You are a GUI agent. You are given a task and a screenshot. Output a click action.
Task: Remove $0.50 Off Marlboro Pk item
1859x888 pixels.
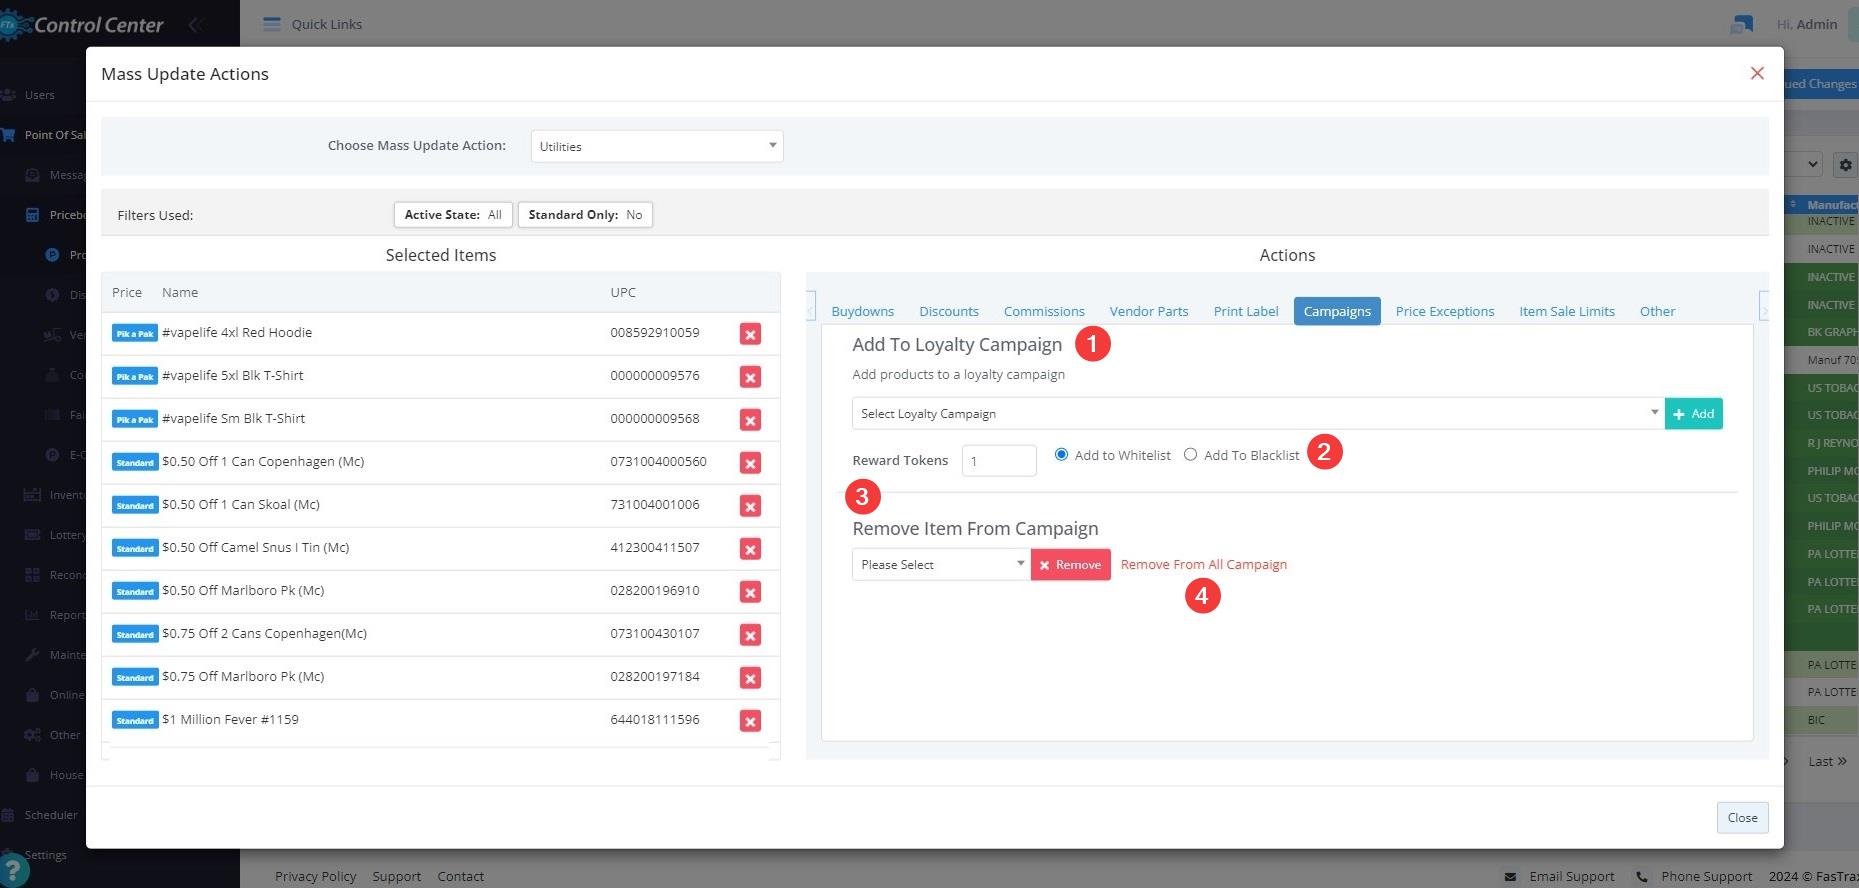[750, 592]
